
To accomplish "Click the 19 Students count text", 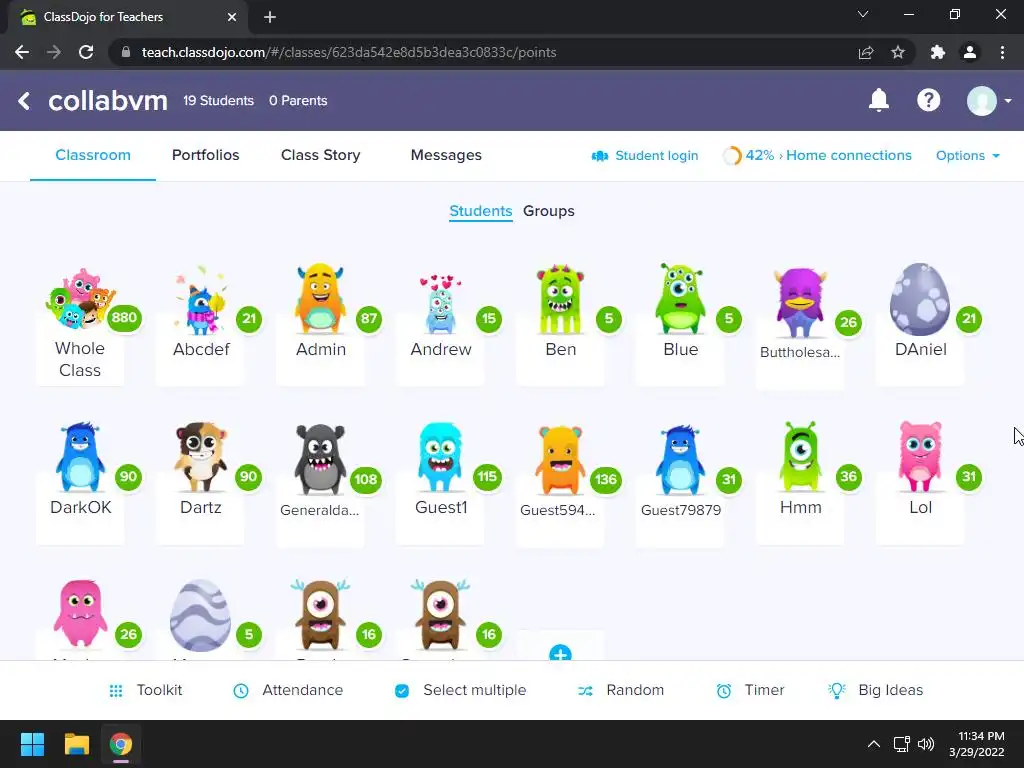I will [x=218, y=101].
